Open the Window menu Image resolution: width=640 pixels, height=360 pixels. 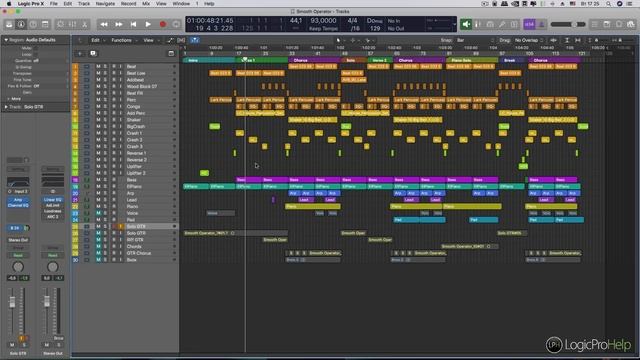coord(181,4)
